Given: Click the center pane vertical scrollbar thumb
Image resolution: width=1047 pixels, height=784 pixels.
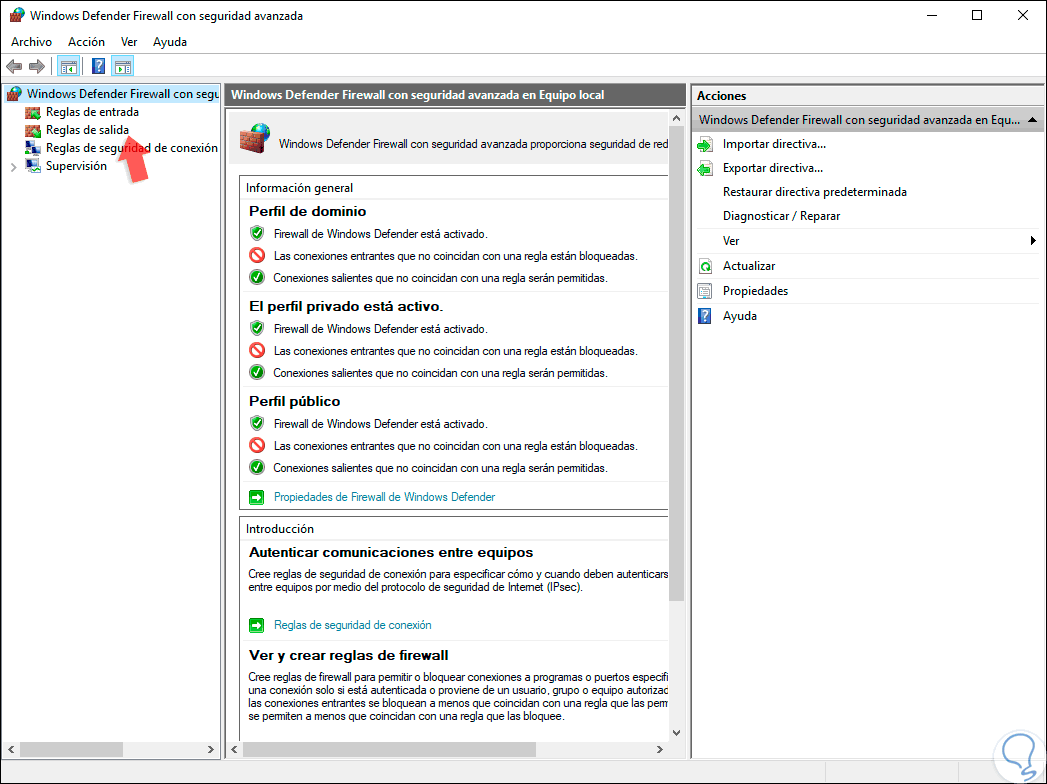Looking at the screenshot, I should point(676,364).
